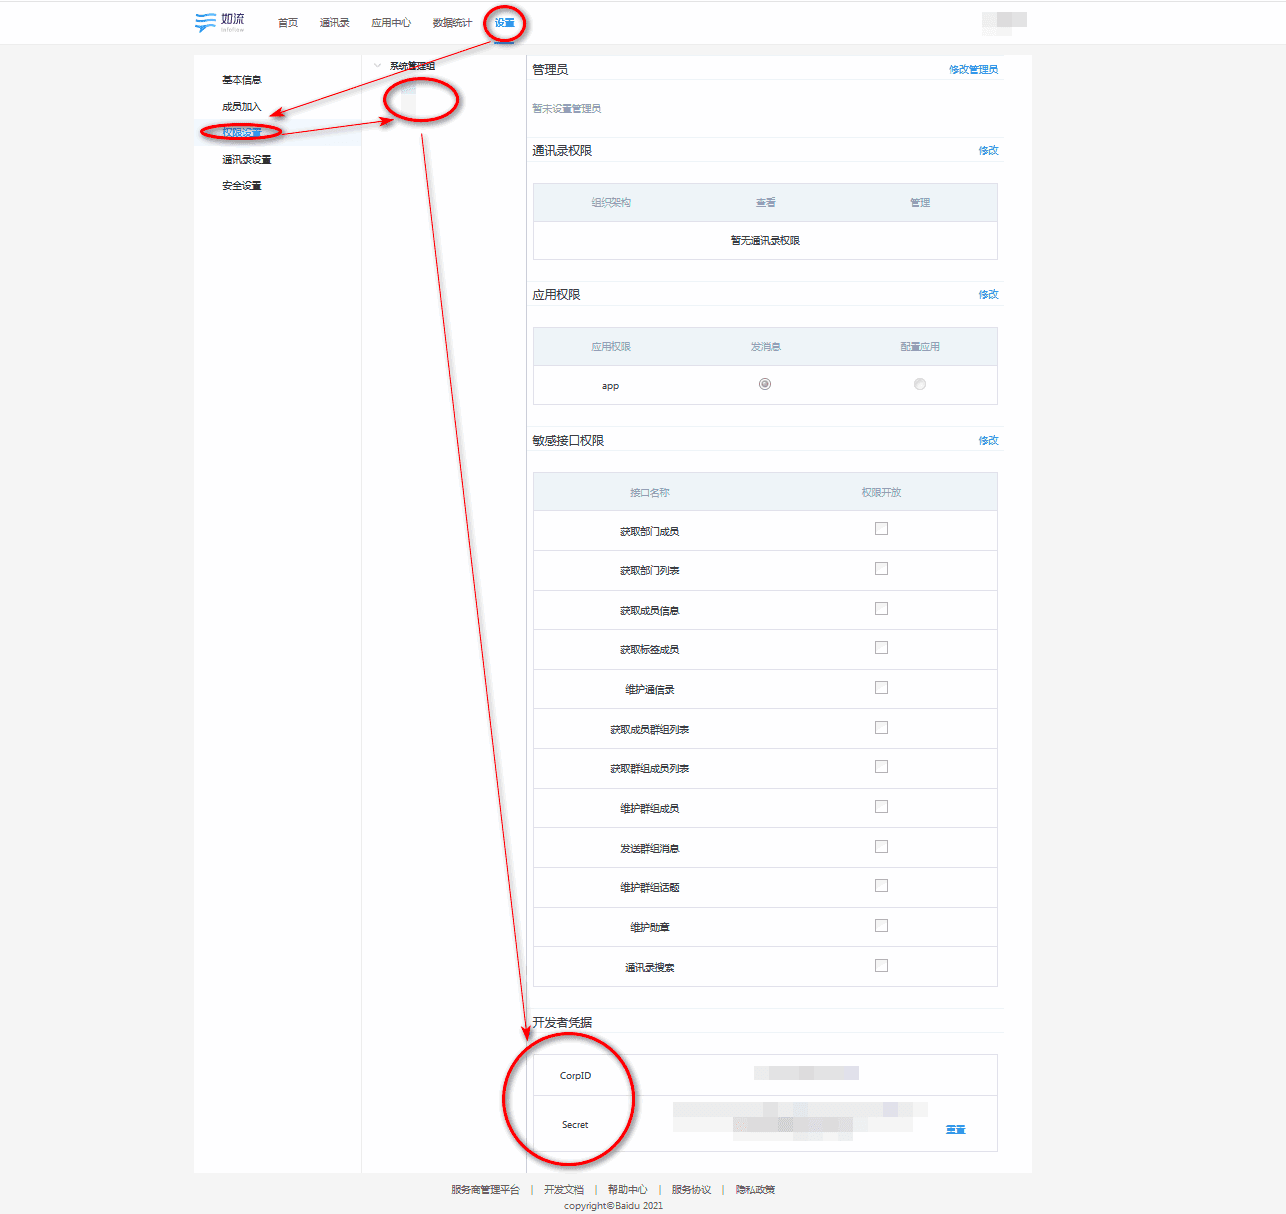1286x1214 pixels.
Task: Open the 服务商管理平台 footer link
Action: tap(485, 1190)
